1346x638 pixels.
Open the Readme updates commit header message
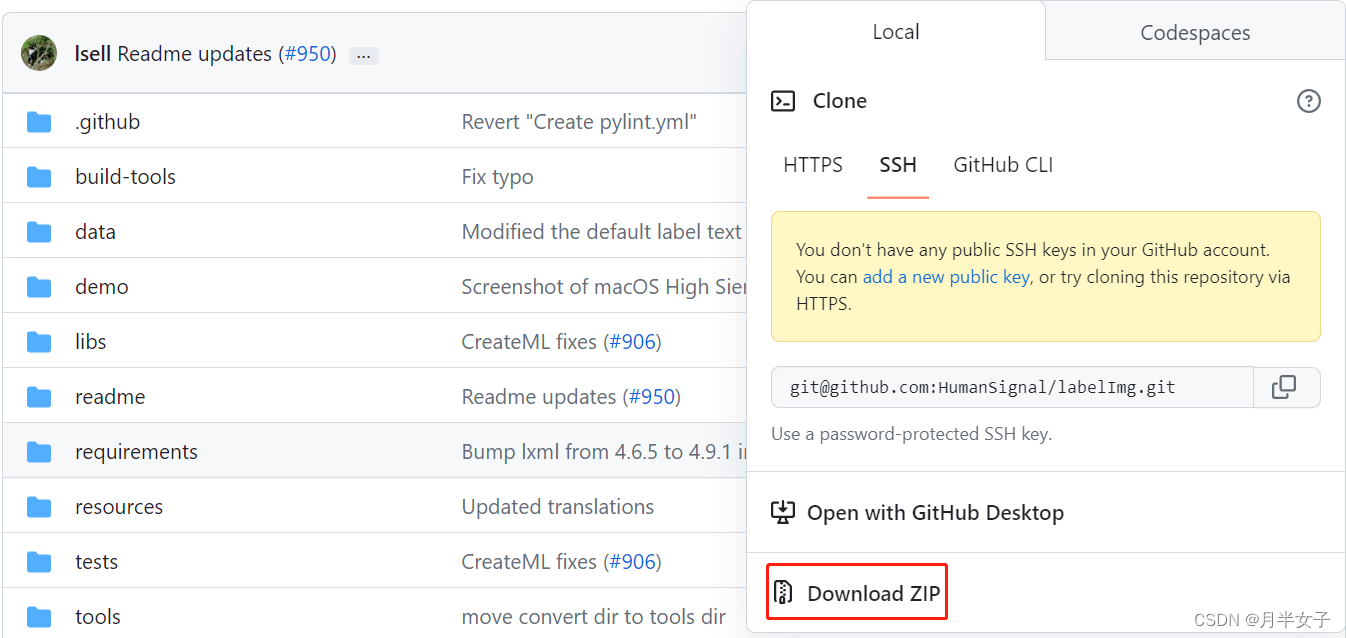tap(195, 54)
